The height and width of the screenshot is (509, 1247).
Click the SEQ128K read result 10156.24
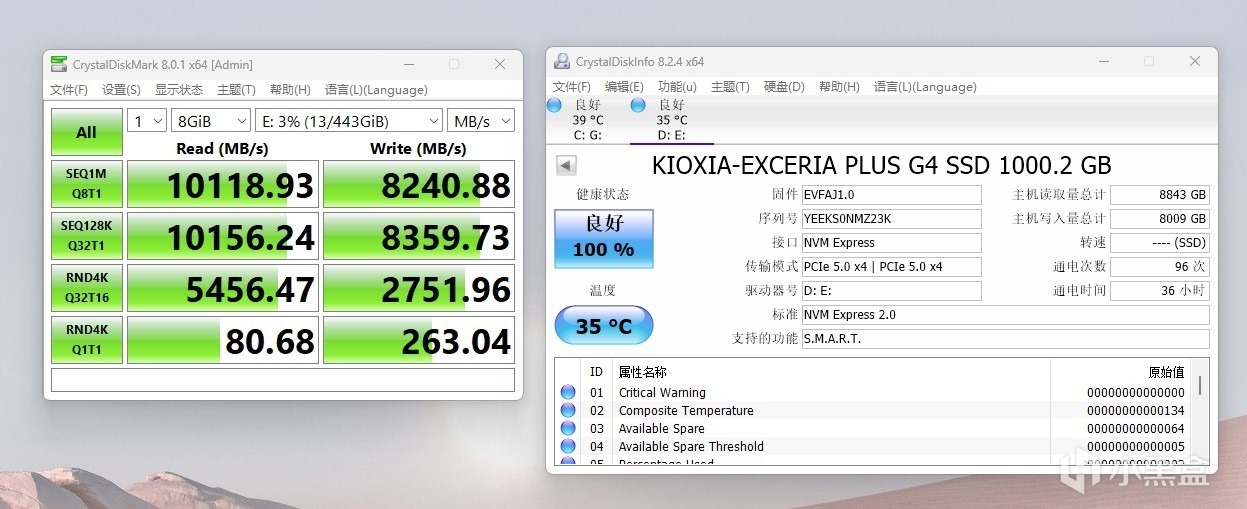point(223,236)
